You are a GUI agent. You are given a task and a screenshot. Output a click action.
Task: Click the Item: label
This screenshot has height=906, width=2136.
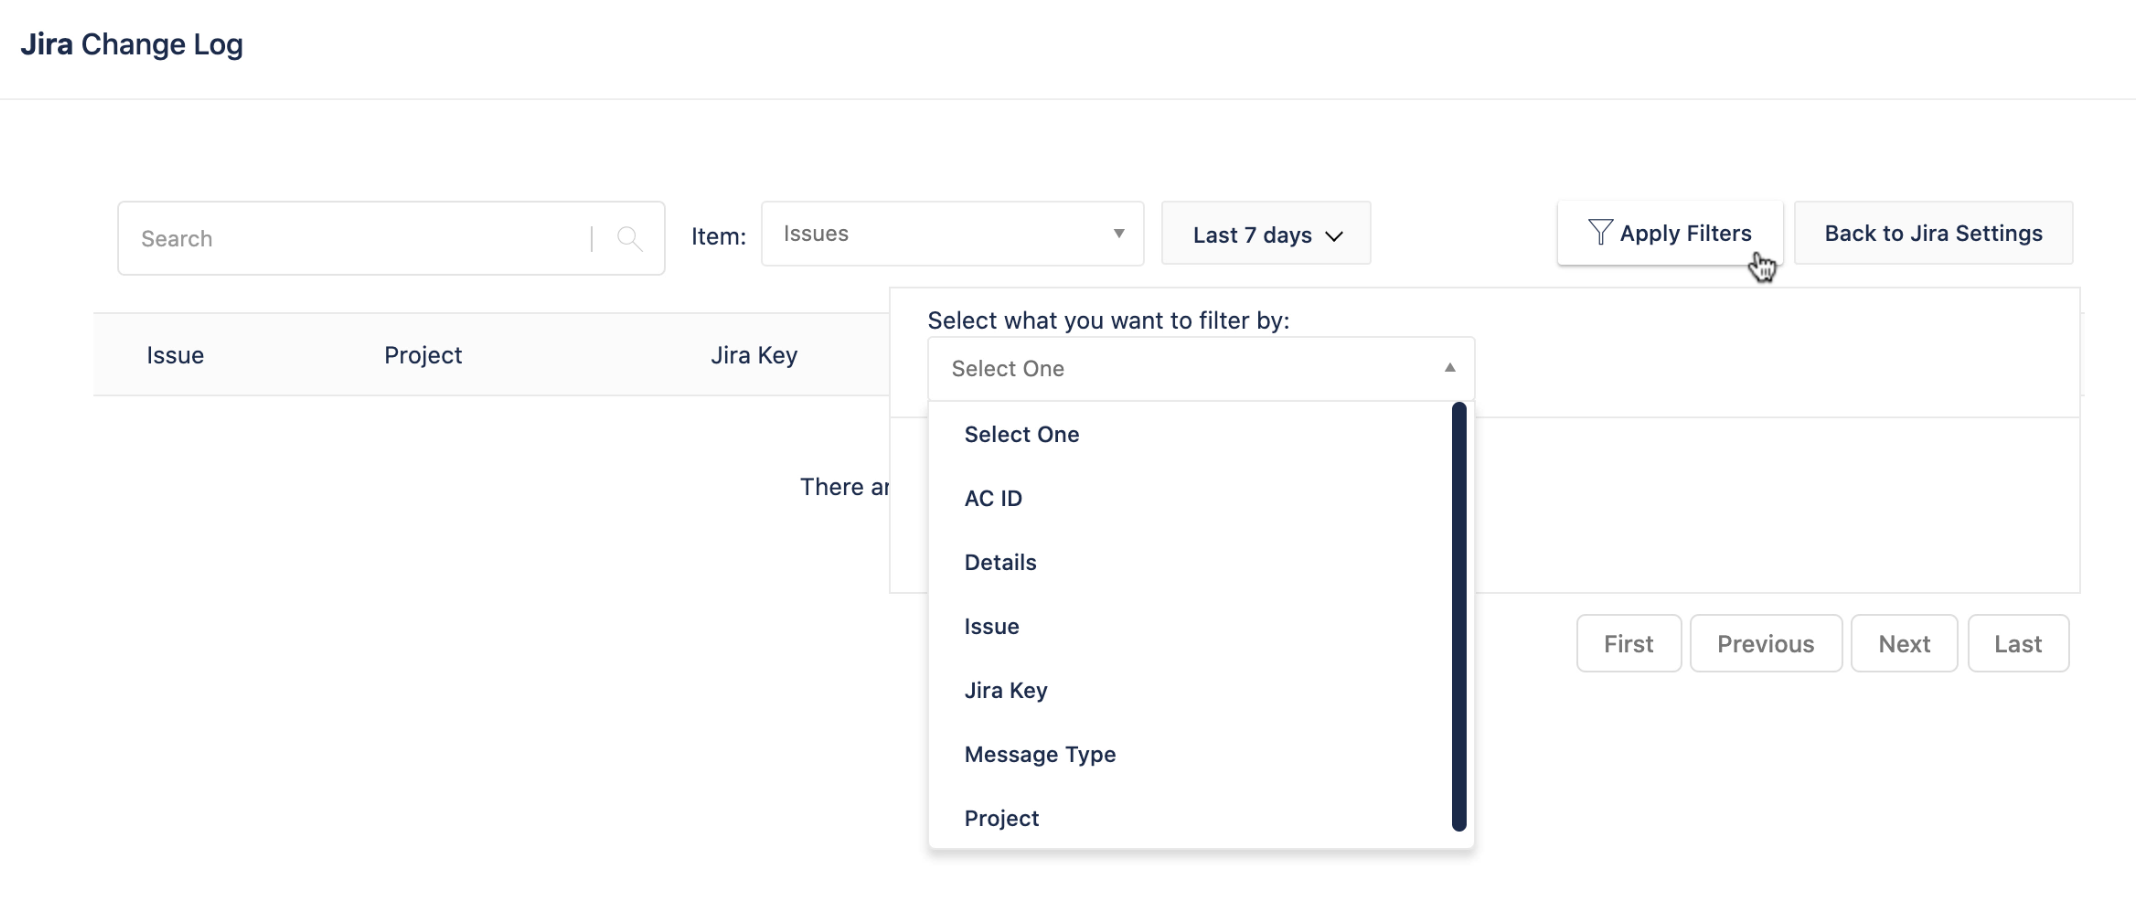[x=719, y=236]
